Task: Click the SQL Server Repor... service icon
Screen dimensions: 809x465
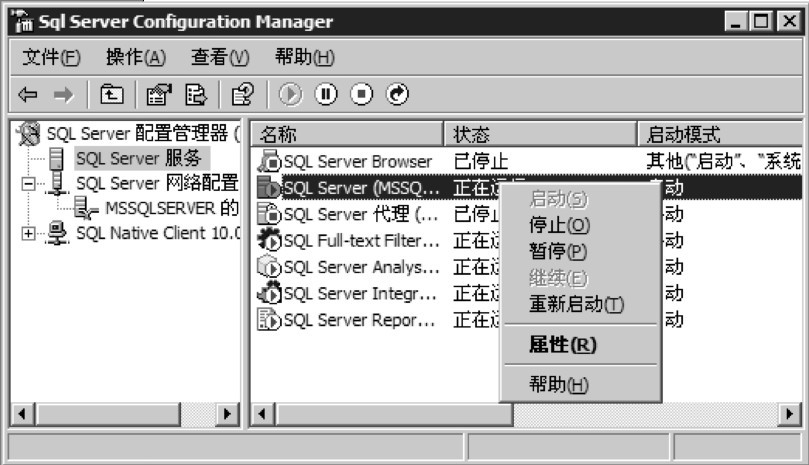Action: coord(269,319)
